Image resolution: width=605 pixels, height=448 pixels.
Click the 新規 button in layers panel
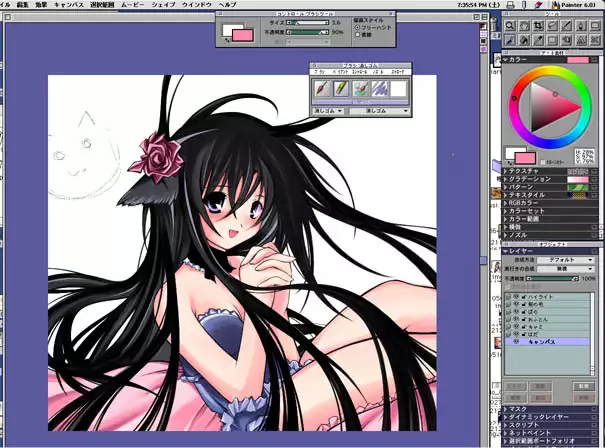pyautogui.click(x=586, y=386)
